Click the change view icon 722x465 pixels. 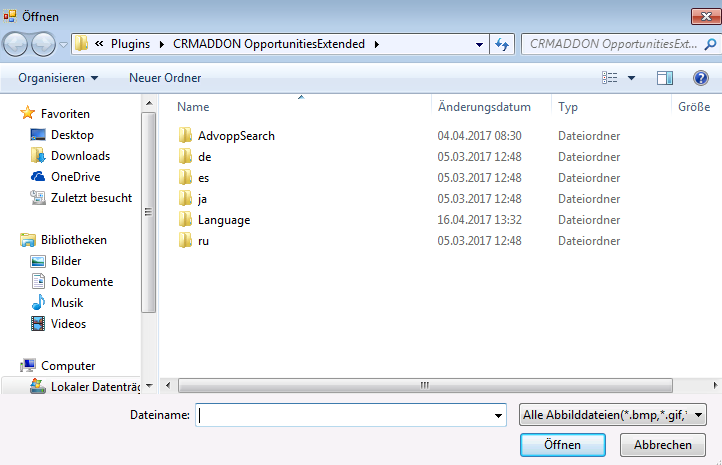[x=610, y=77]
